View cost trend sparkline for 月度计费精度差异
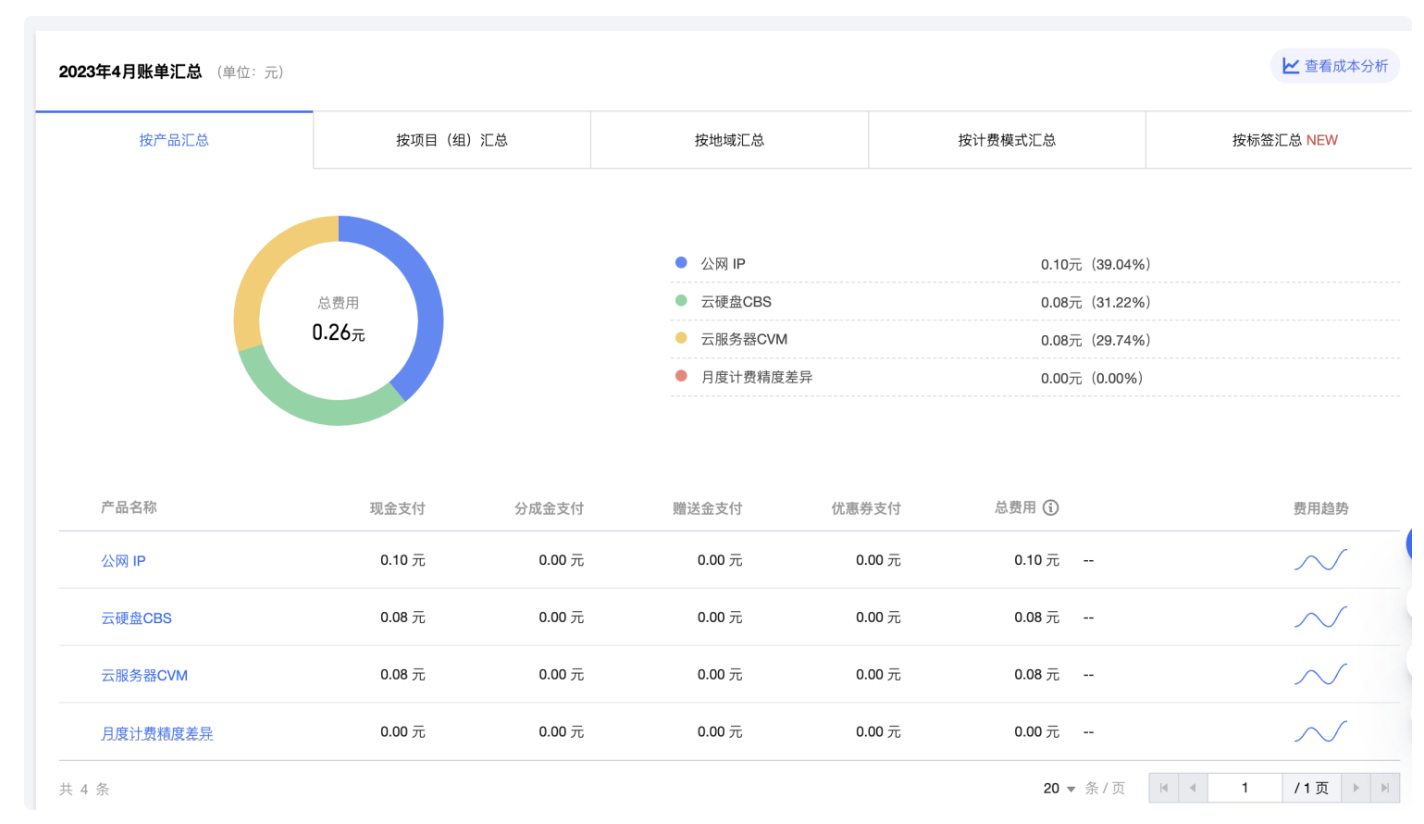 tap(1321, 732)
